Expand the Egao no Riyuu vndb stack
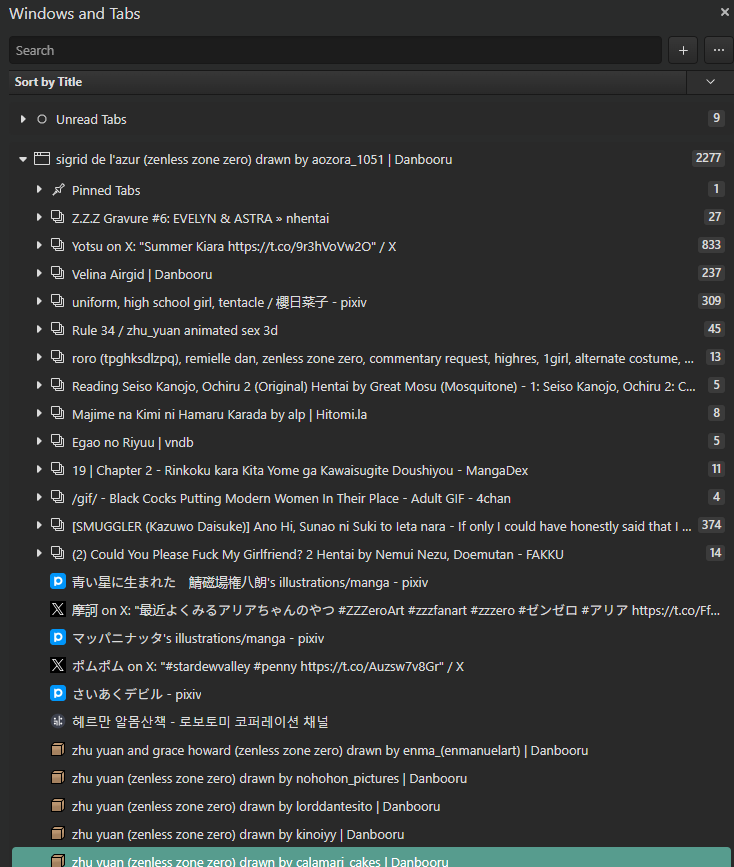This screenshot has height=867, width=734. pos(39,441)
